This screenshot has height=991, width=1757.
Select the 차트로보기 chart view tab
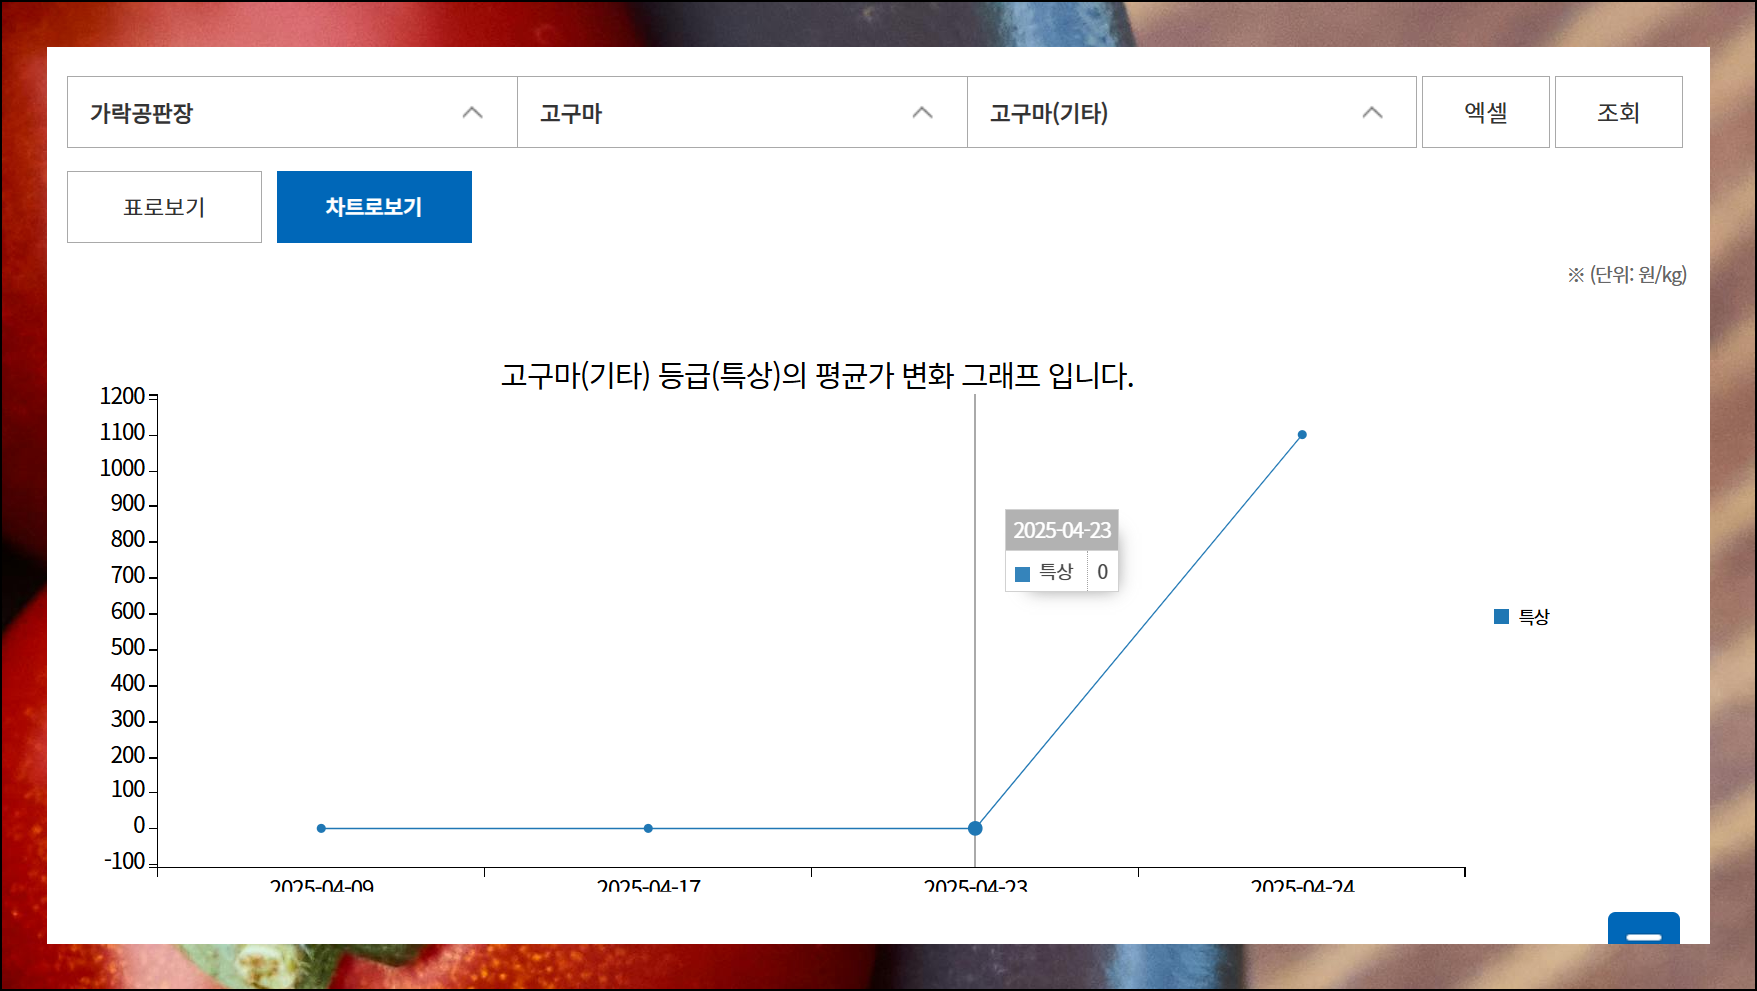[374, 207]
